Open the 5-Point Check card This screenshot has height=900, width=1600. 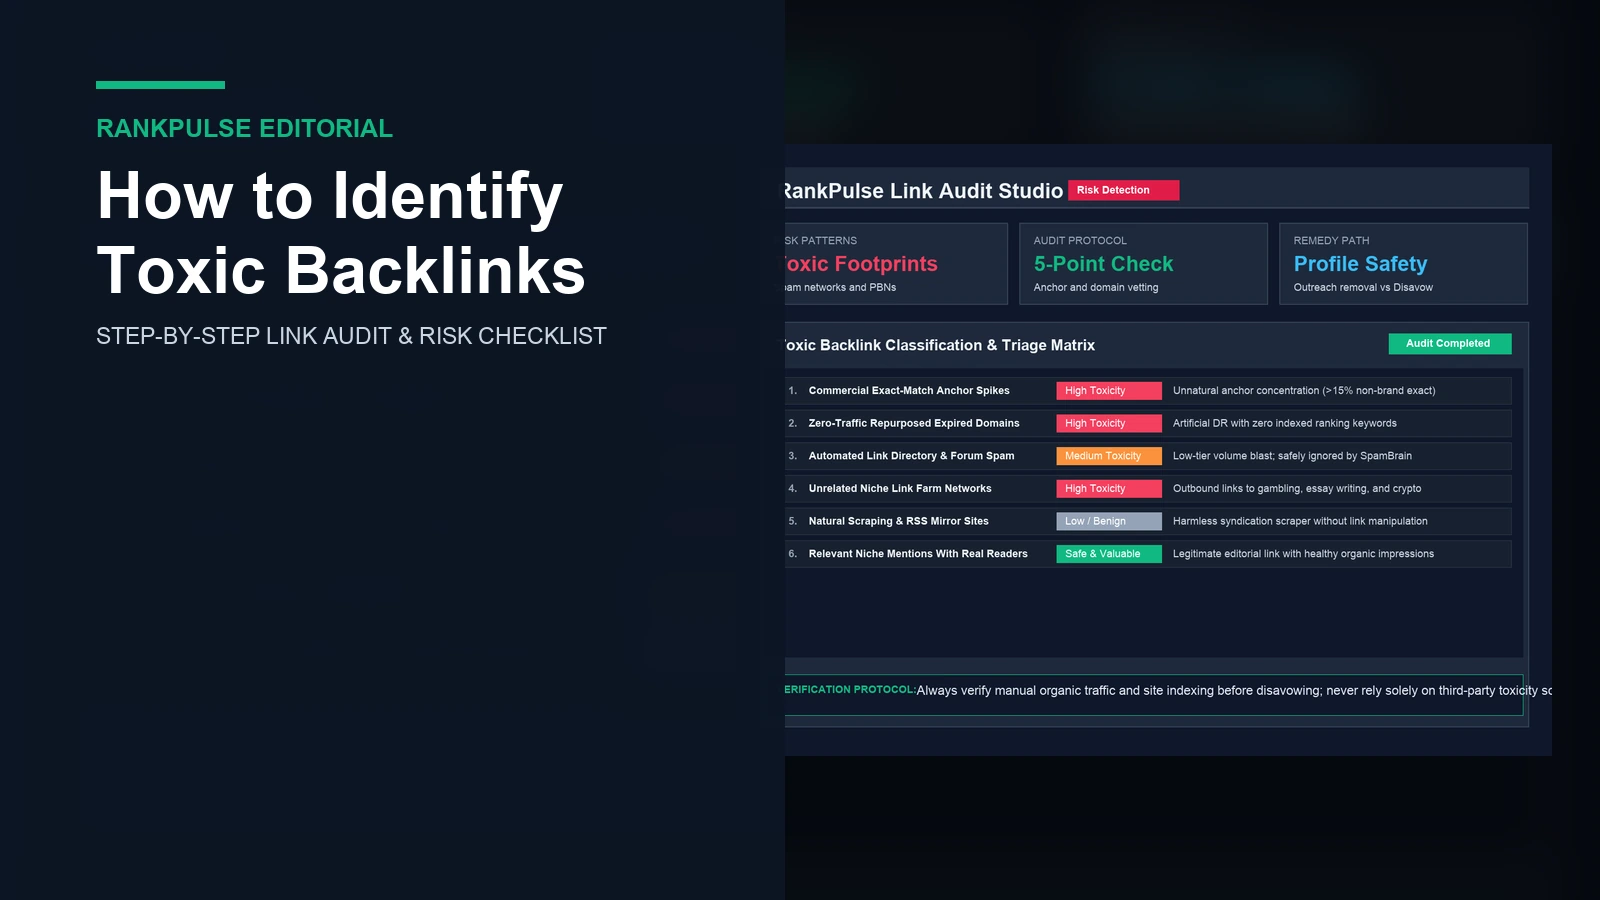[1143, 264]
